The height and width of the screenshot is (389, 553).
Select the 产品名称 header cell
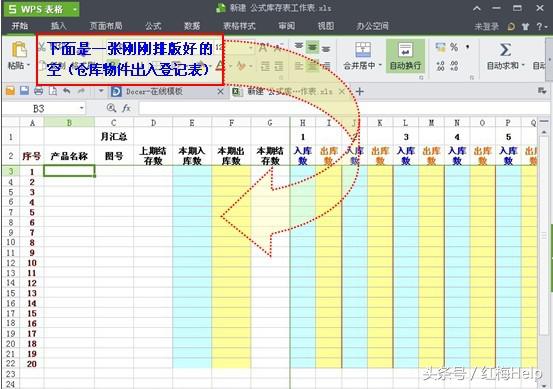(69, 156)
